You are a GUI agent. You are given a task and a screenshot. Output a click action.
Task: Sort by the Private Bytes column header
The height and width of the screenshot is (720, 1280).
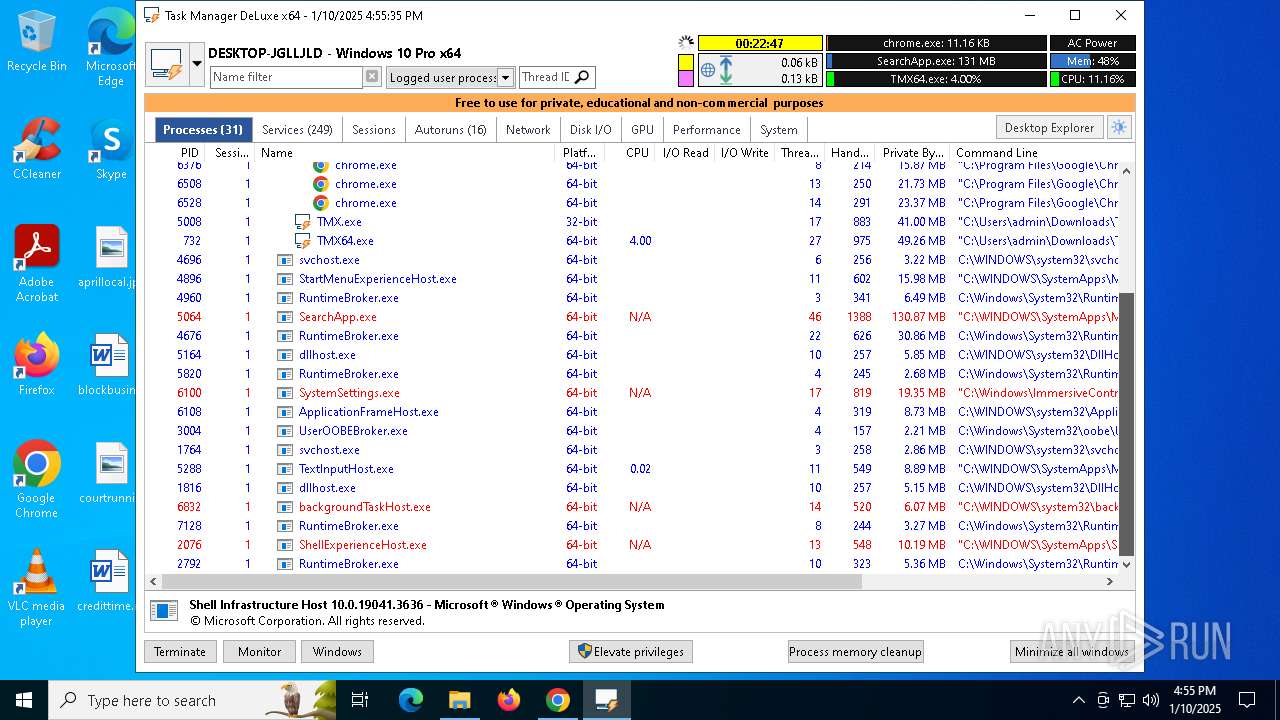click(x=912, y=153)
